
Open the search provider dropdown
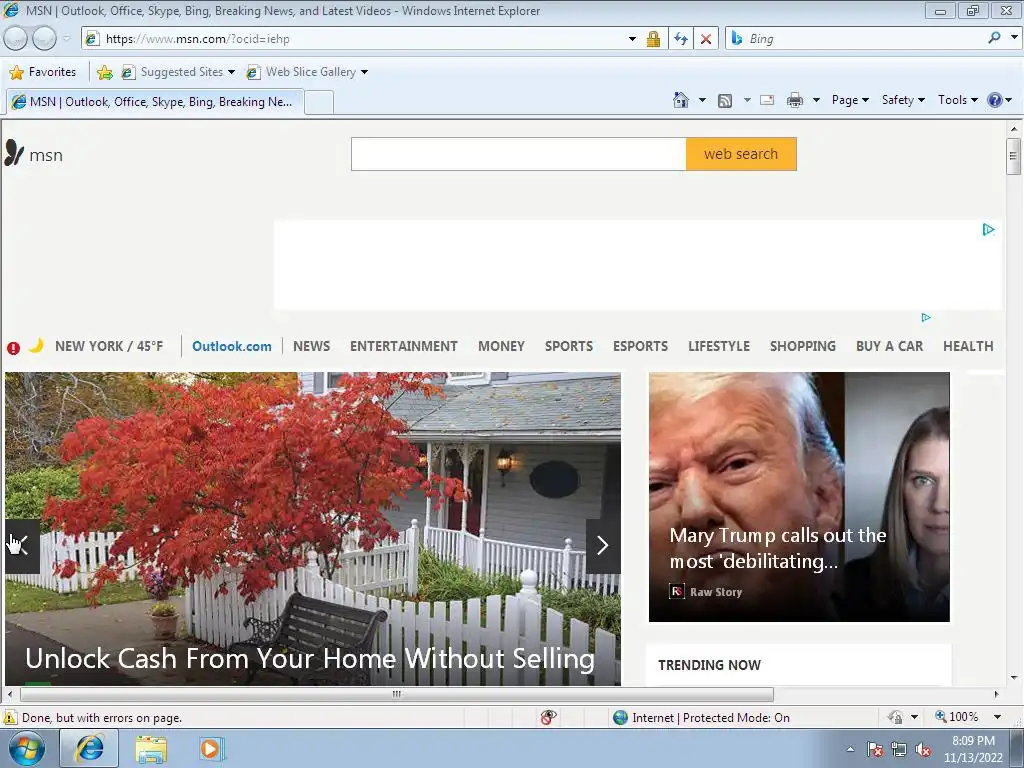pyautogui.click(x=1014, y=38)
